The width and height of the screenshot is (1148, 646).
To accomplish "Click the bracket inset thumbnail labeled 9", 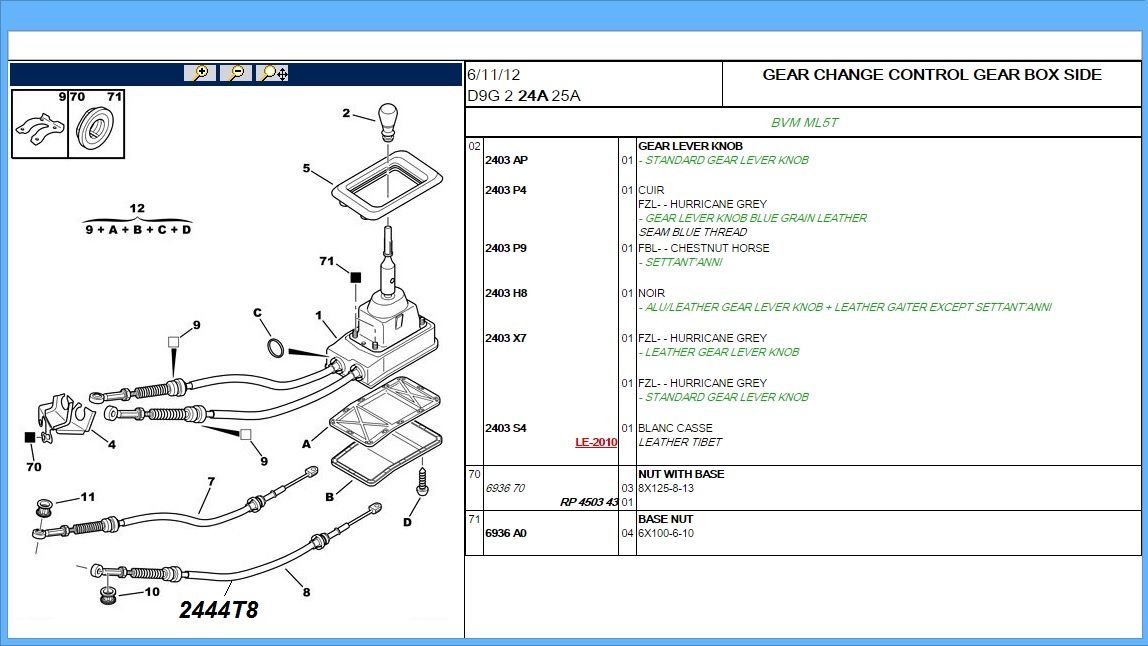I will click(38, 127).
